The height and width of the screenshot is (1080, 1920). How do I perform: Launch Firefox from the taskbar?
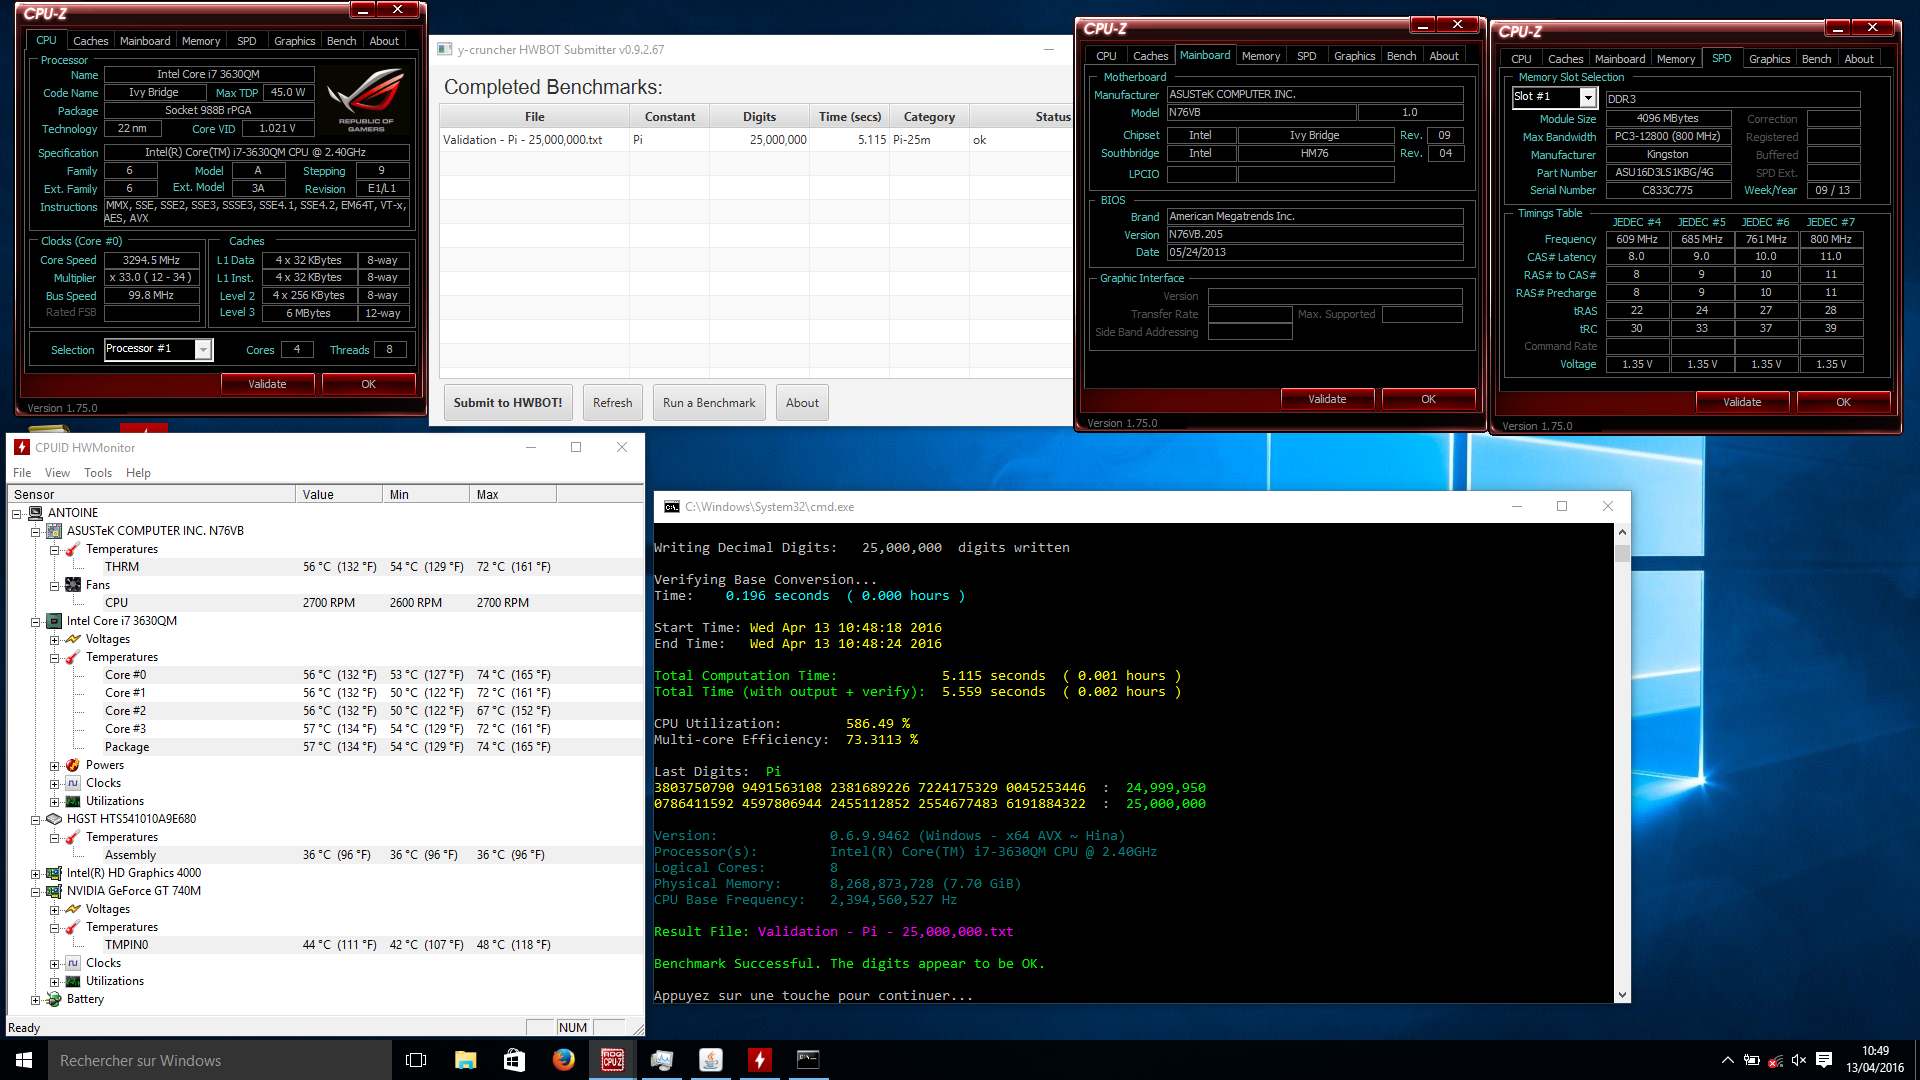(x=563, y=1060)
